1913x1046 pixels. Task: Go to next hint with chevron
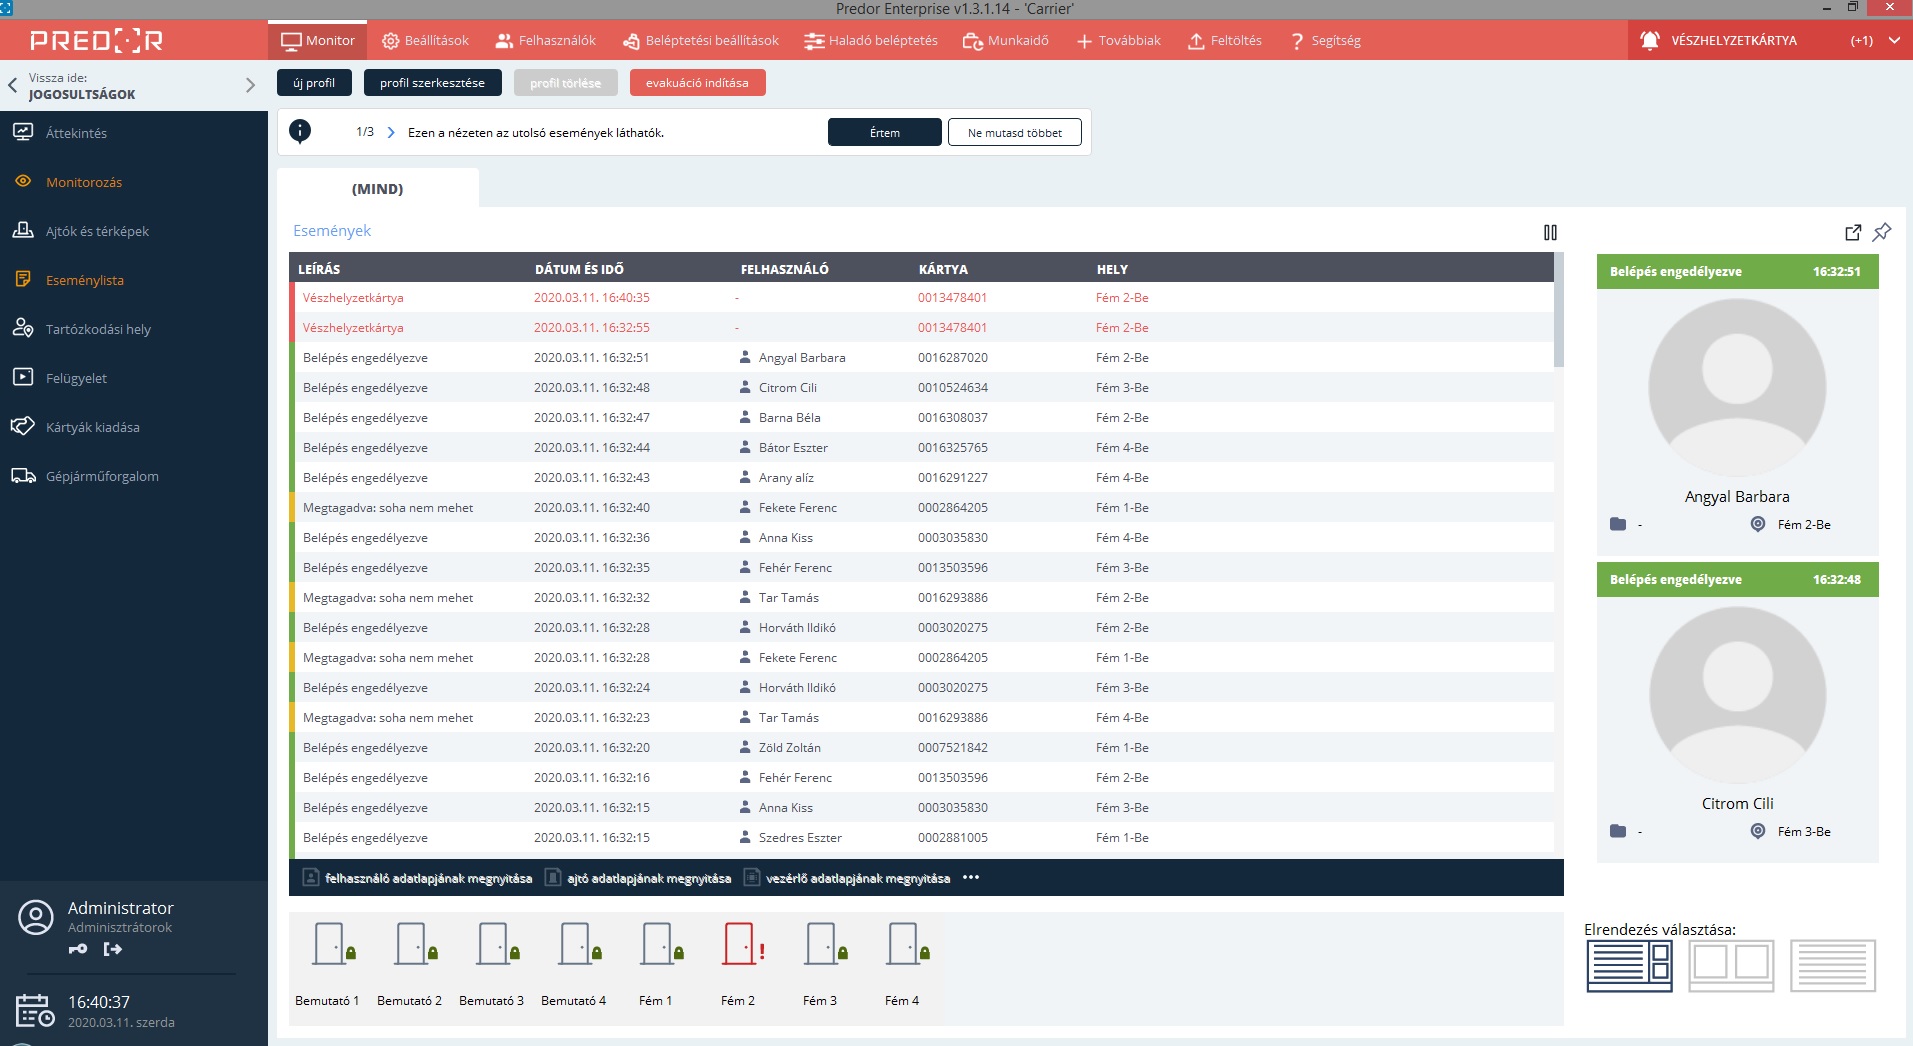pyautogui.click(x=391, y=132)
